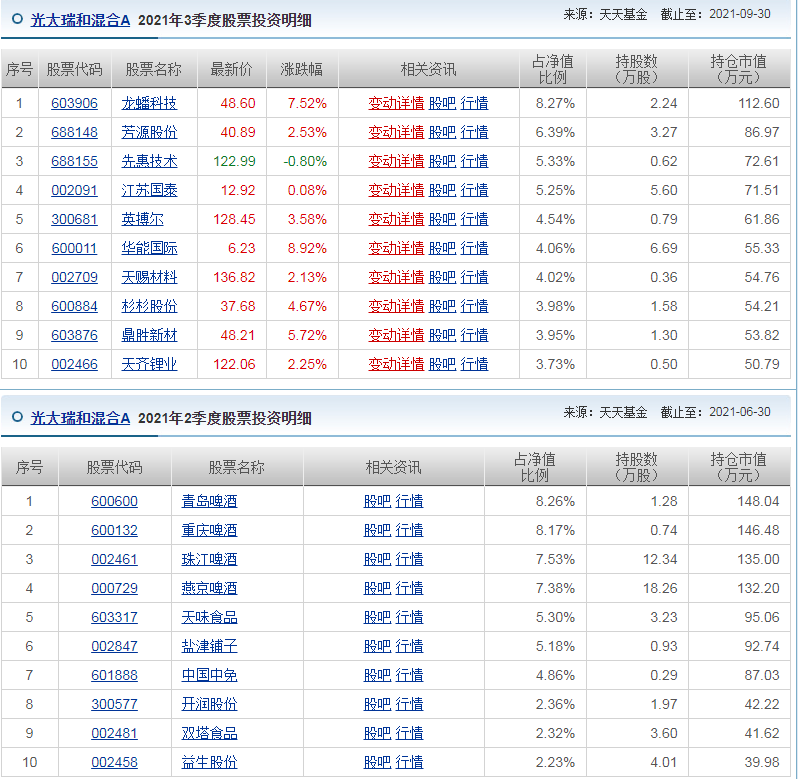Open 燕京啤酒 stock name link

[x=210, y=588]
